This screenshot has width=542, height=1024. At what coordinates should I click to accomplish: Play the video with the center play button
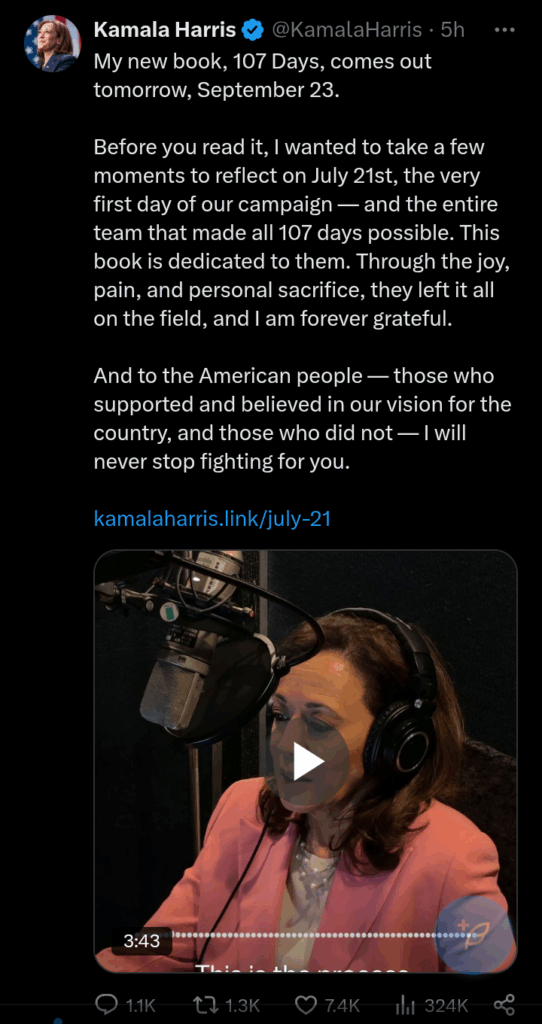click(x=308, y=761)
